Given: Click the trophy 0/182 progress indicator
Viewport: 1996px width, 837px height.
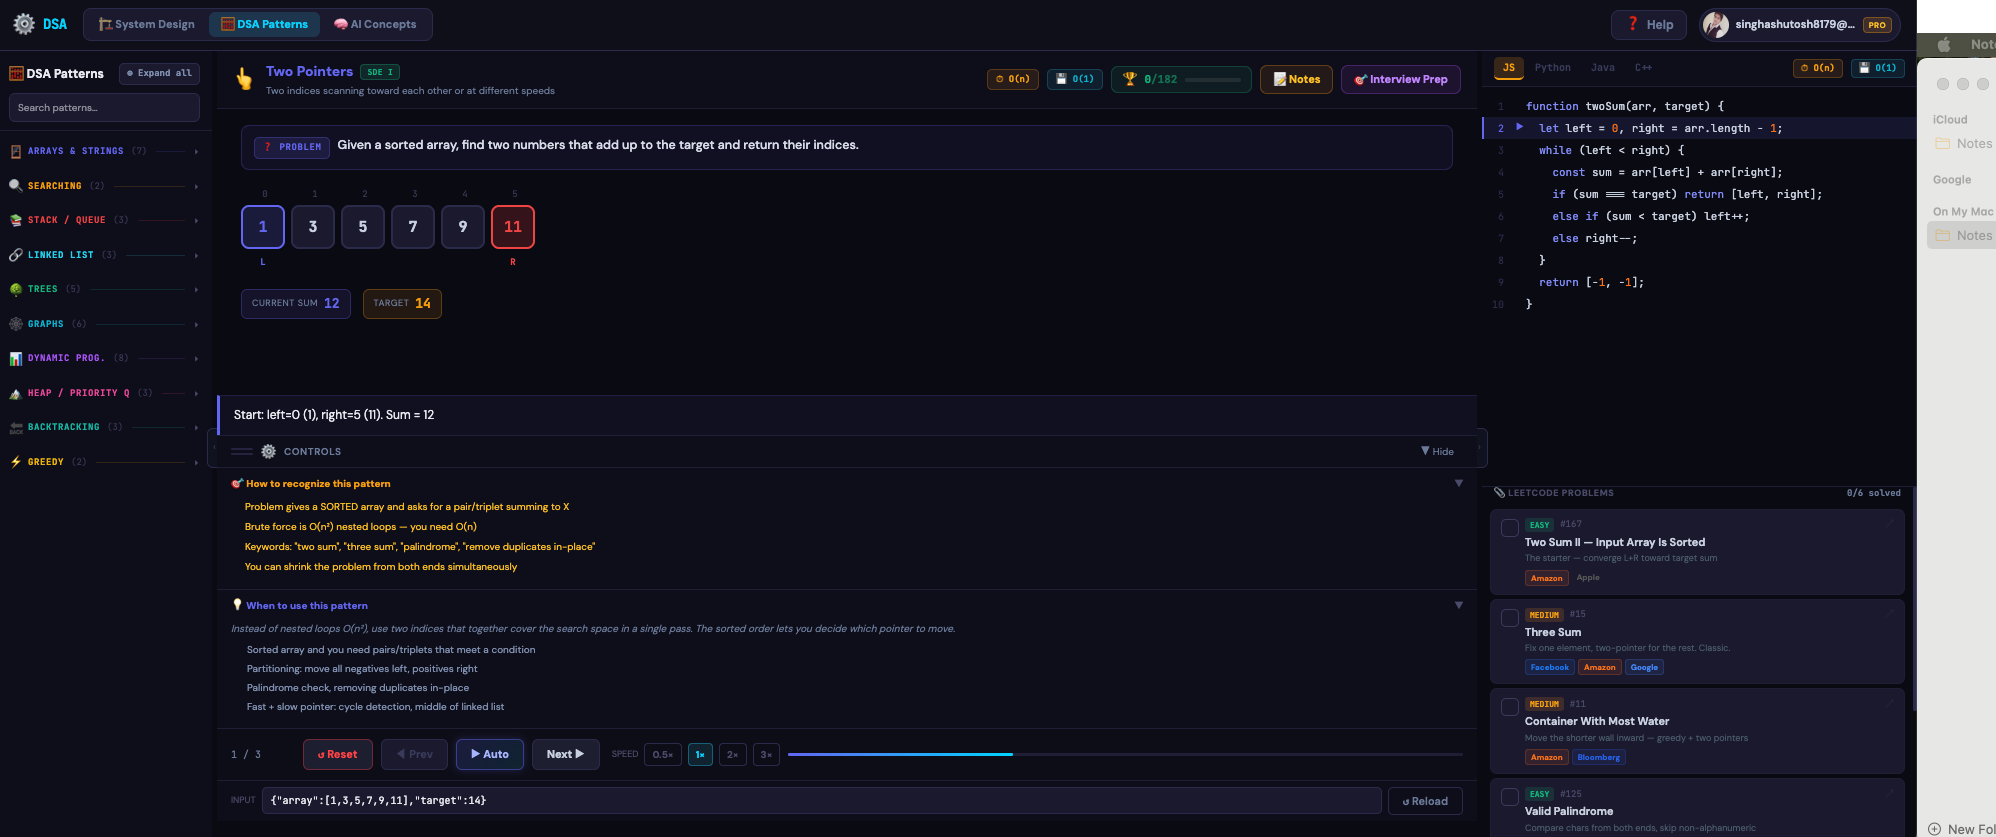Looking at the screenshot, I should [x=1181, y=79].
